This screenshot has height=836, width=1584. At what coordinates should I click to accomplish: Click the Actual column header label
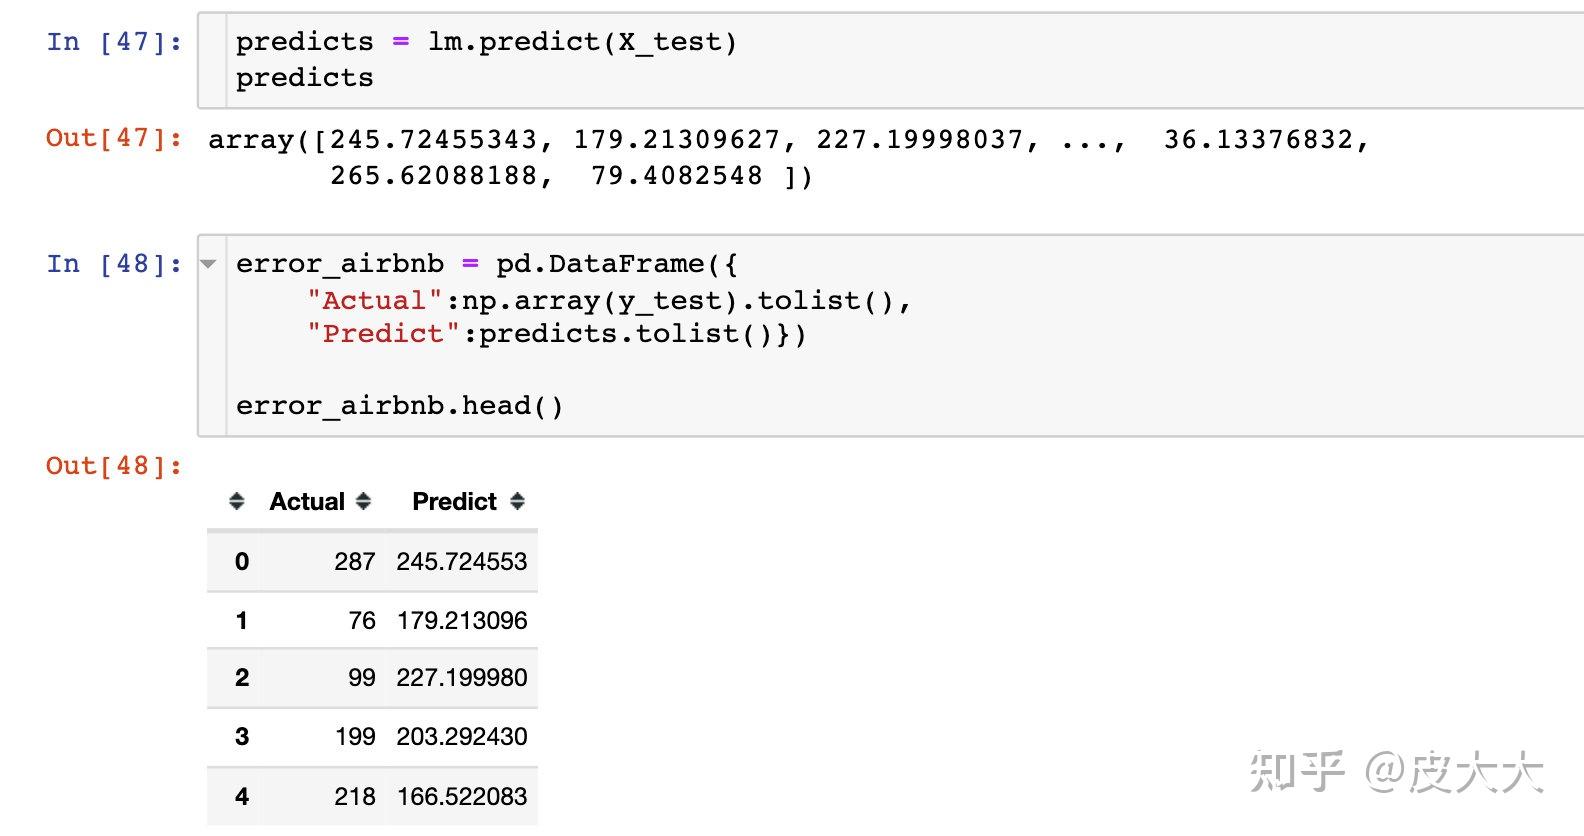(x=307, y=501)
